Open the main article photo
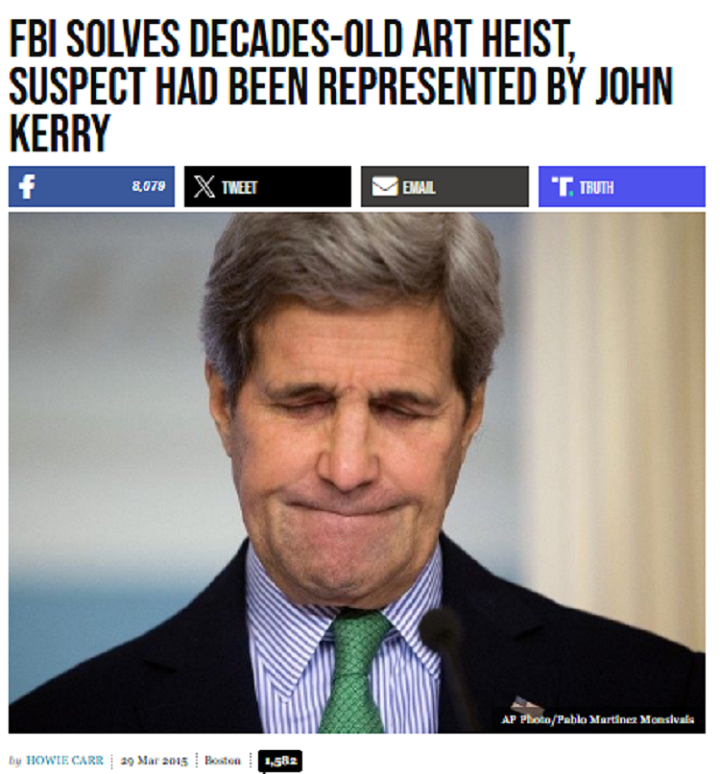Viewport: 720px width, 774px height. (x=357, y=472)
